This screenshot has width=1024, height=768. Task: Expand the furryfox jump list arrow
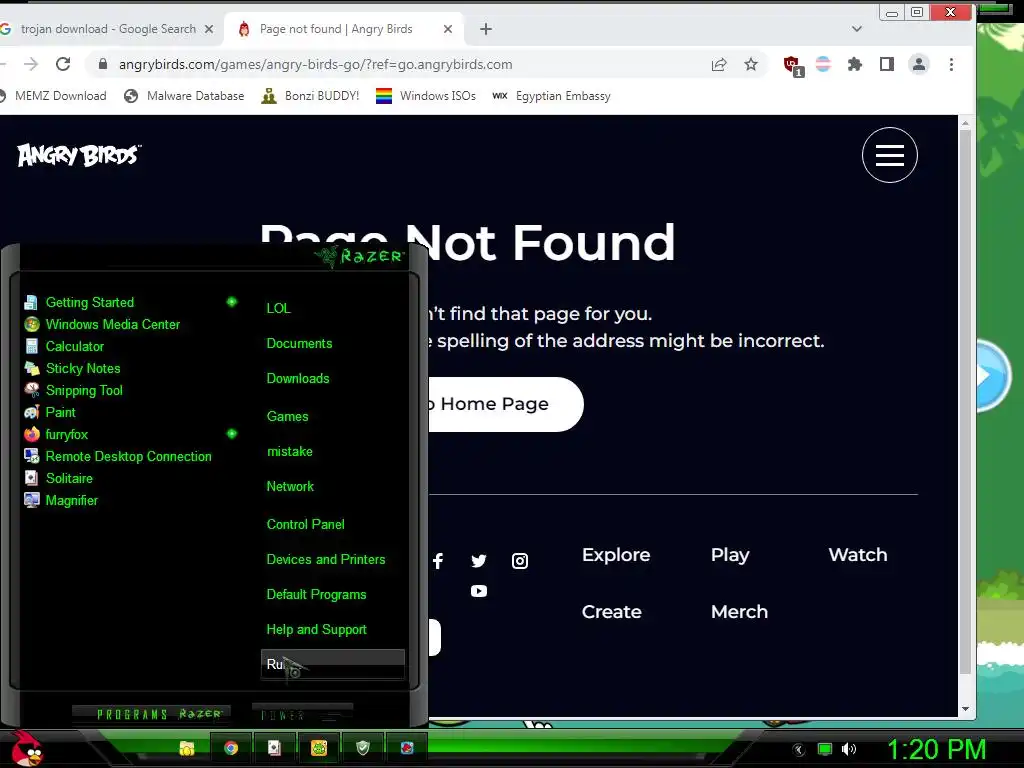pos(232,434)
